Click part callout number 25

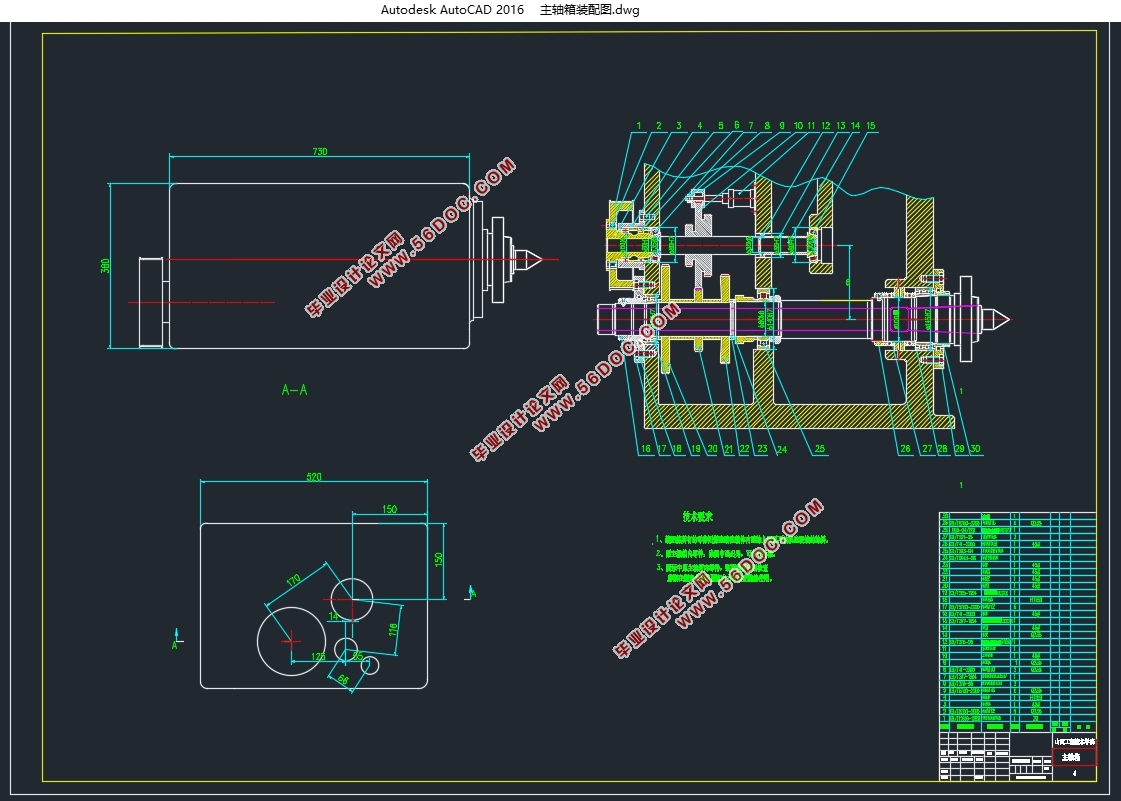(819, 449)
